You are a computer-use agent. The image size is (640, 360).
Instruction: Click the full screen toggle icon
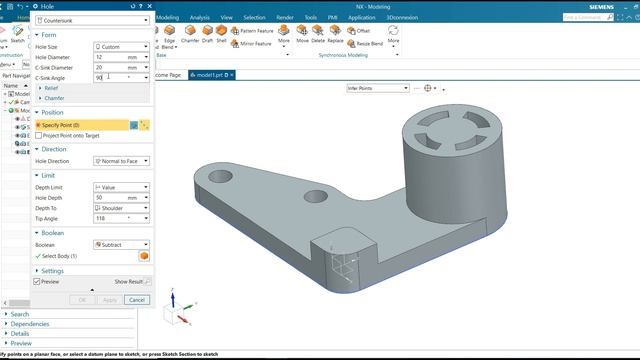coord(620,17)
